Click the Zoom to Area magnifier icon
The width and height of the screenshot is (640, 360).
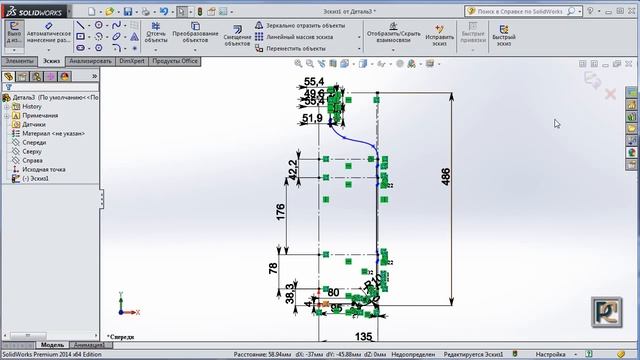310,64
